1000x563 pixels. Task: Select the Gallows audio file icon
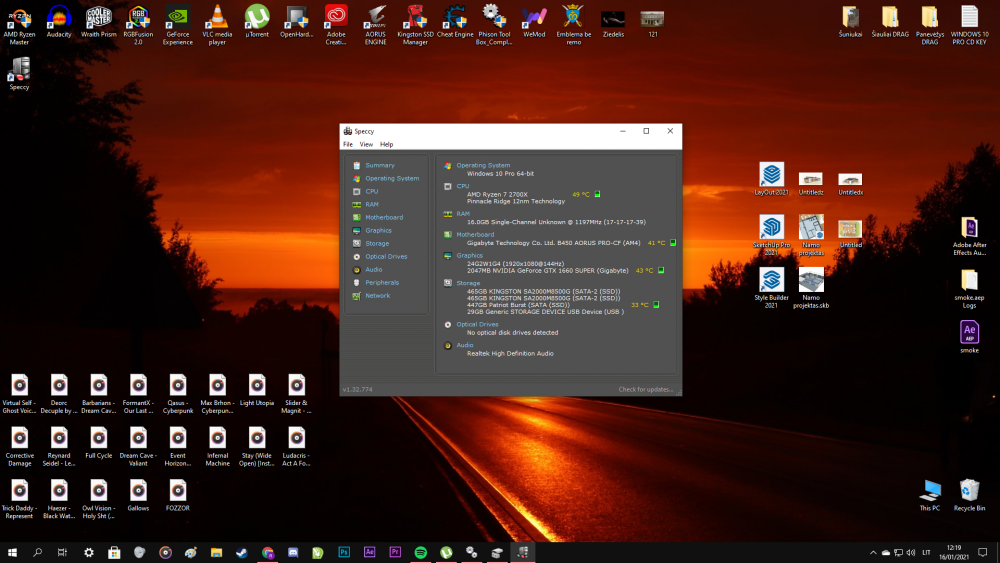138,495
